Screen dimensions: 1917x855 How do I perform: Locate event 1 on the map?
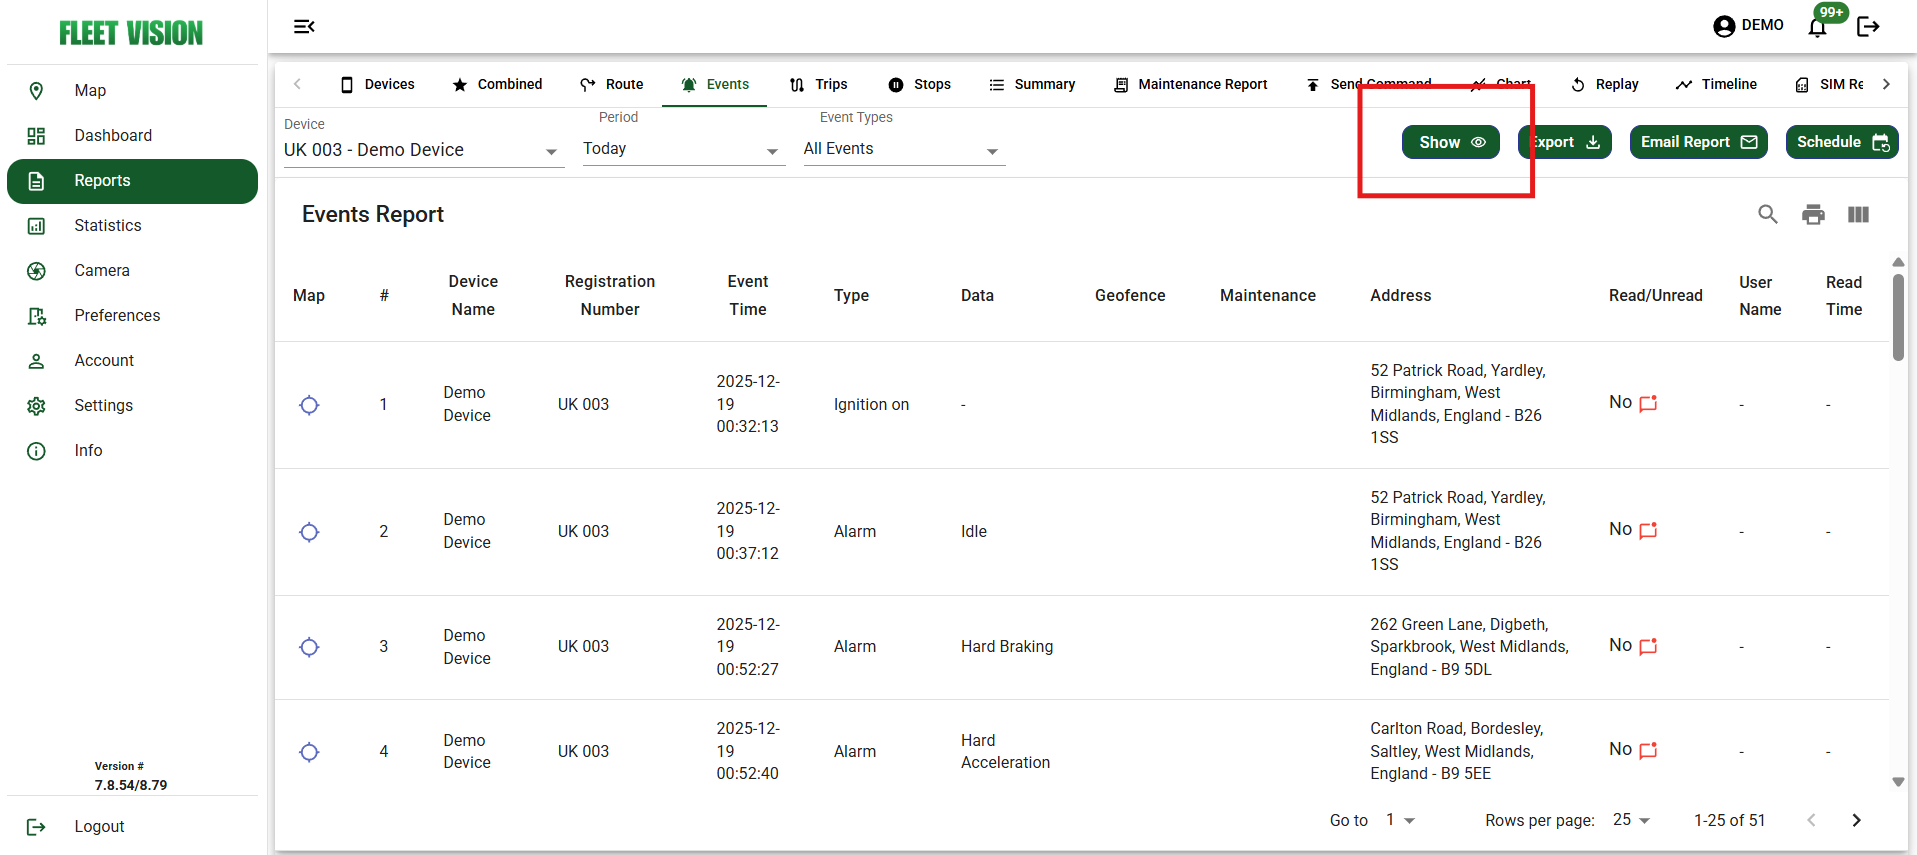pyautogui.click(x=309, y=405)
